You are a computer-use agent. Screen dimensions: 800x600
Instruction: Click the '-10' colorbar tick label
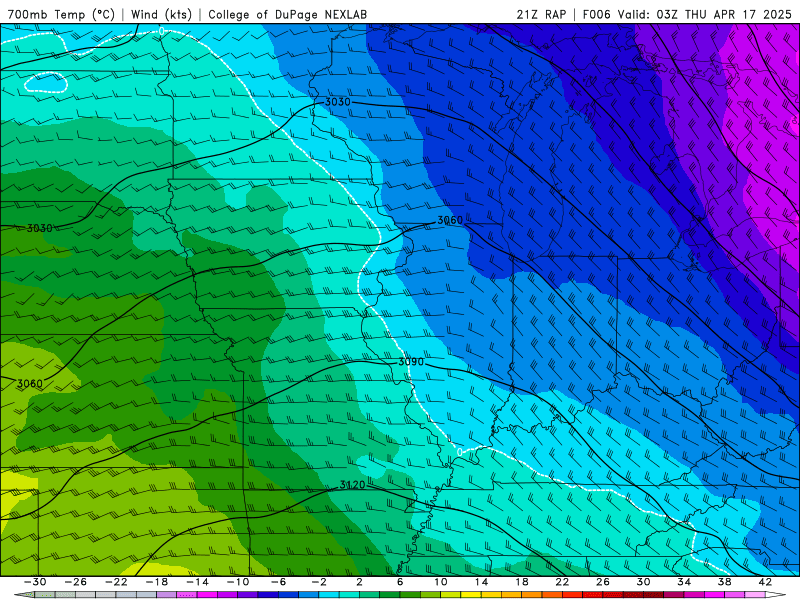point(238,582)
